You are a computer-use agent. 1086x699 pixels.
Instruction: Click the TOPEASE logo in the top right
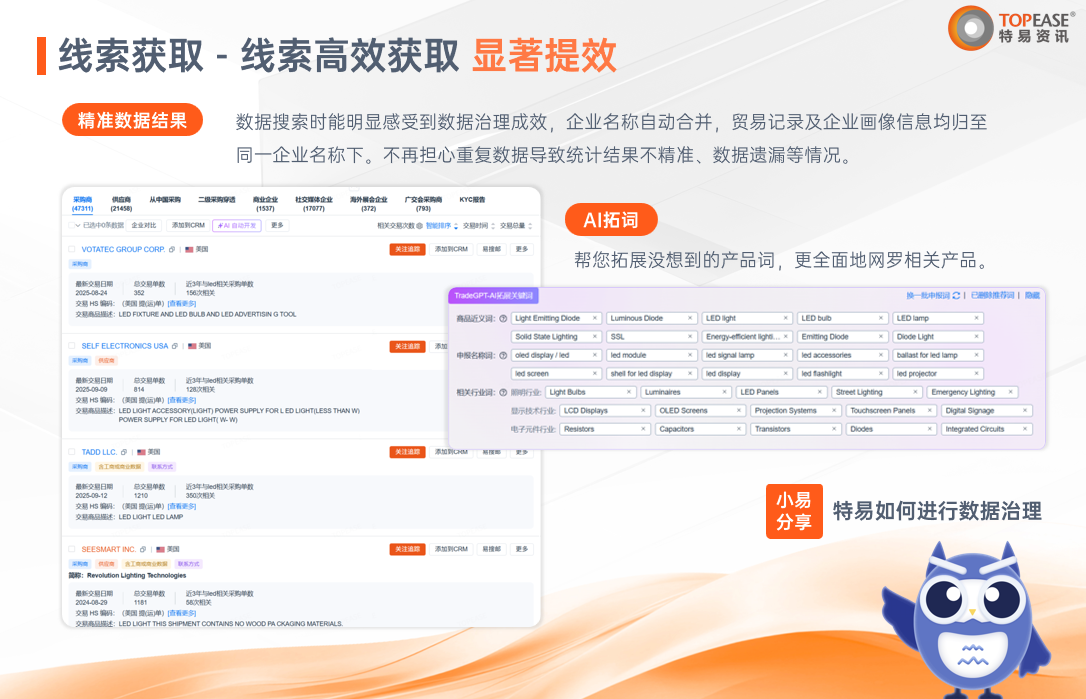(x=1008, y=28)
